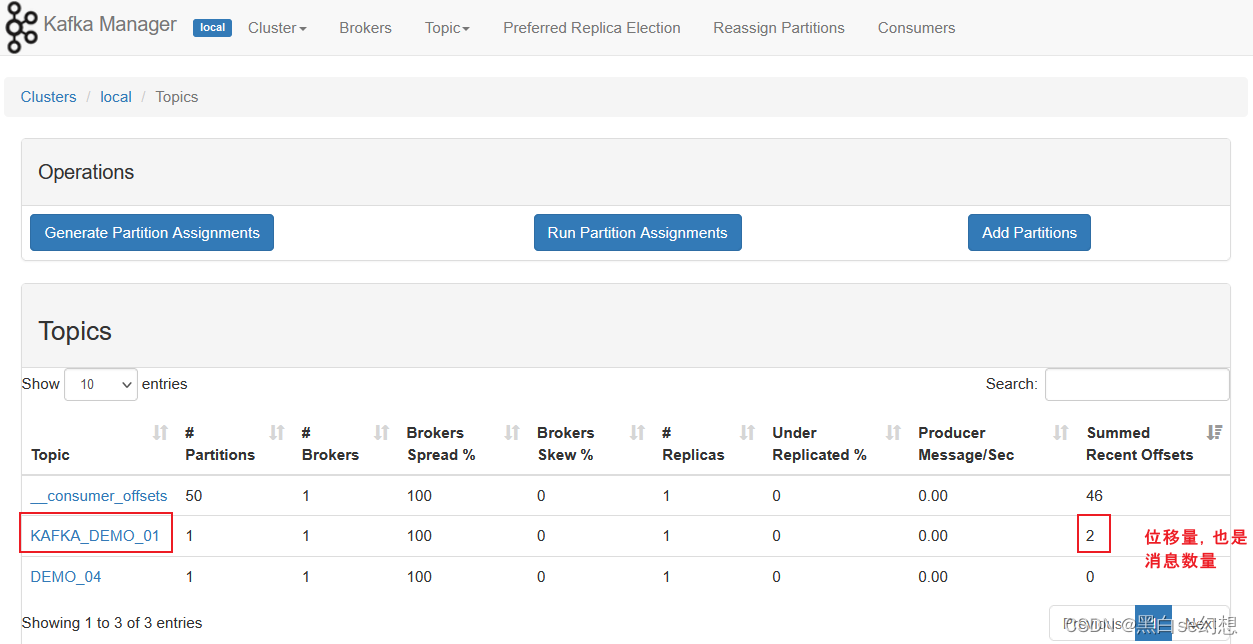The height and width of the screenshot is (644, 1253).
Task: Sort by Topic column sort icon
Action: click(x=160, y=432)
